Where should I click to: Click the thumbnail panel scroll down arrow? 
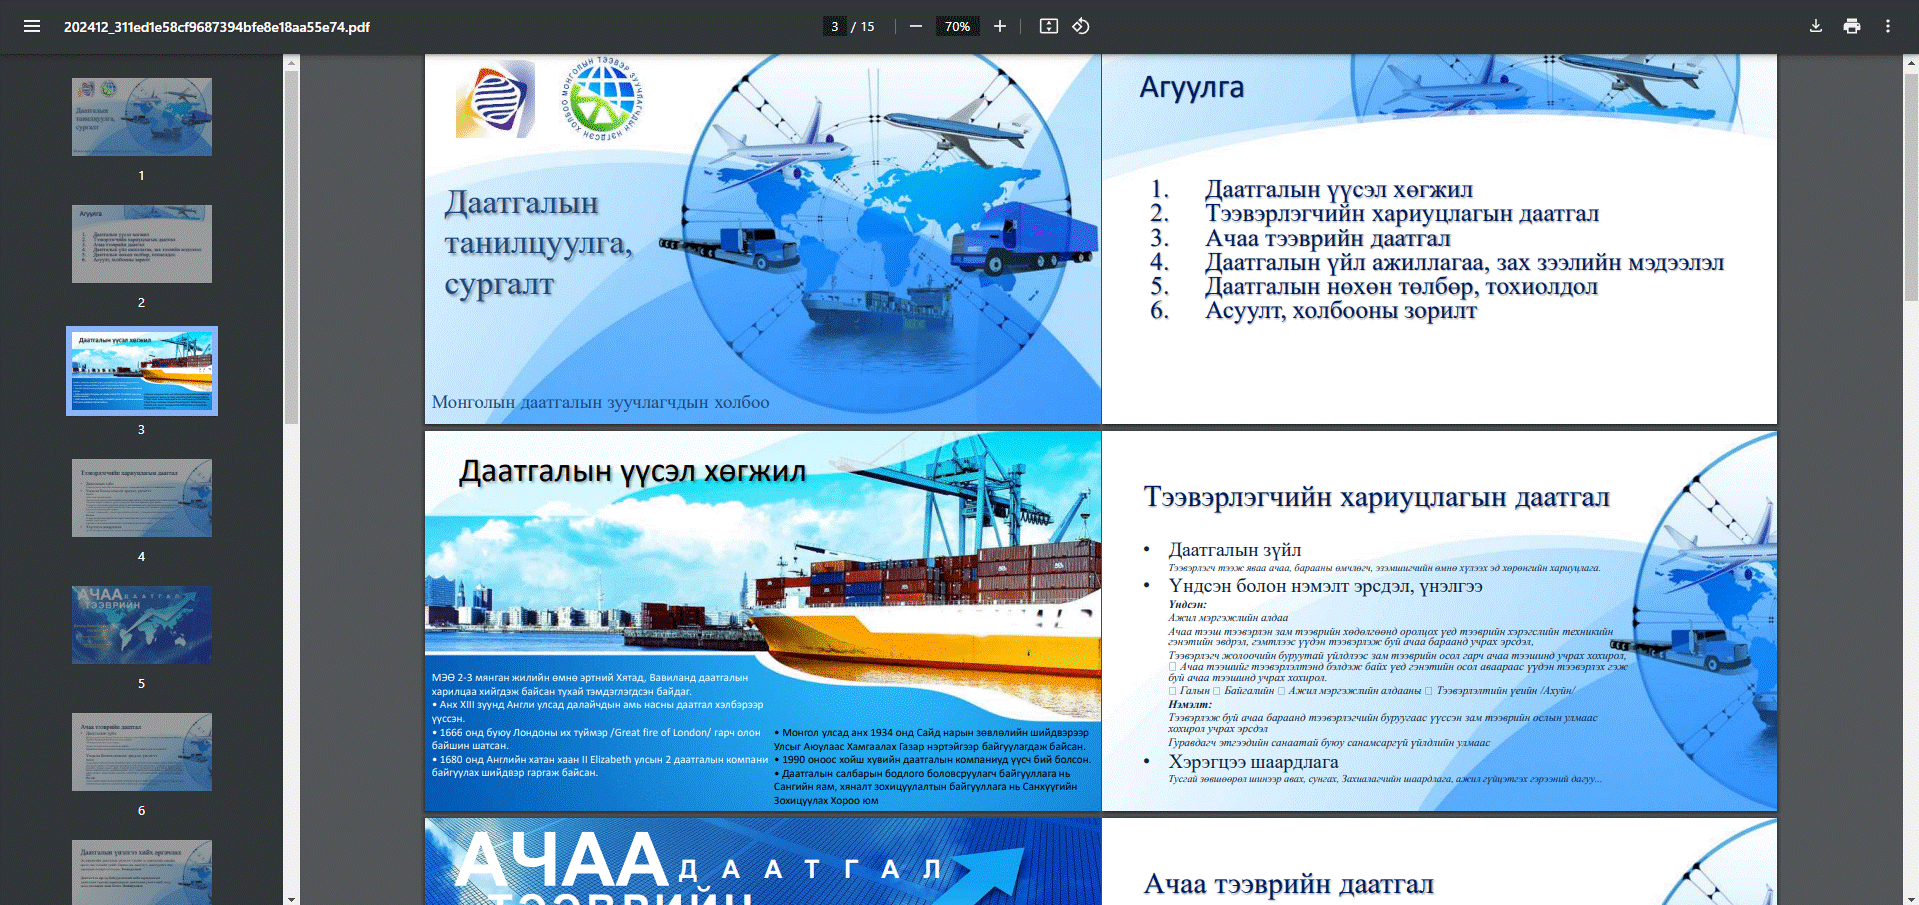click(291, 898)
